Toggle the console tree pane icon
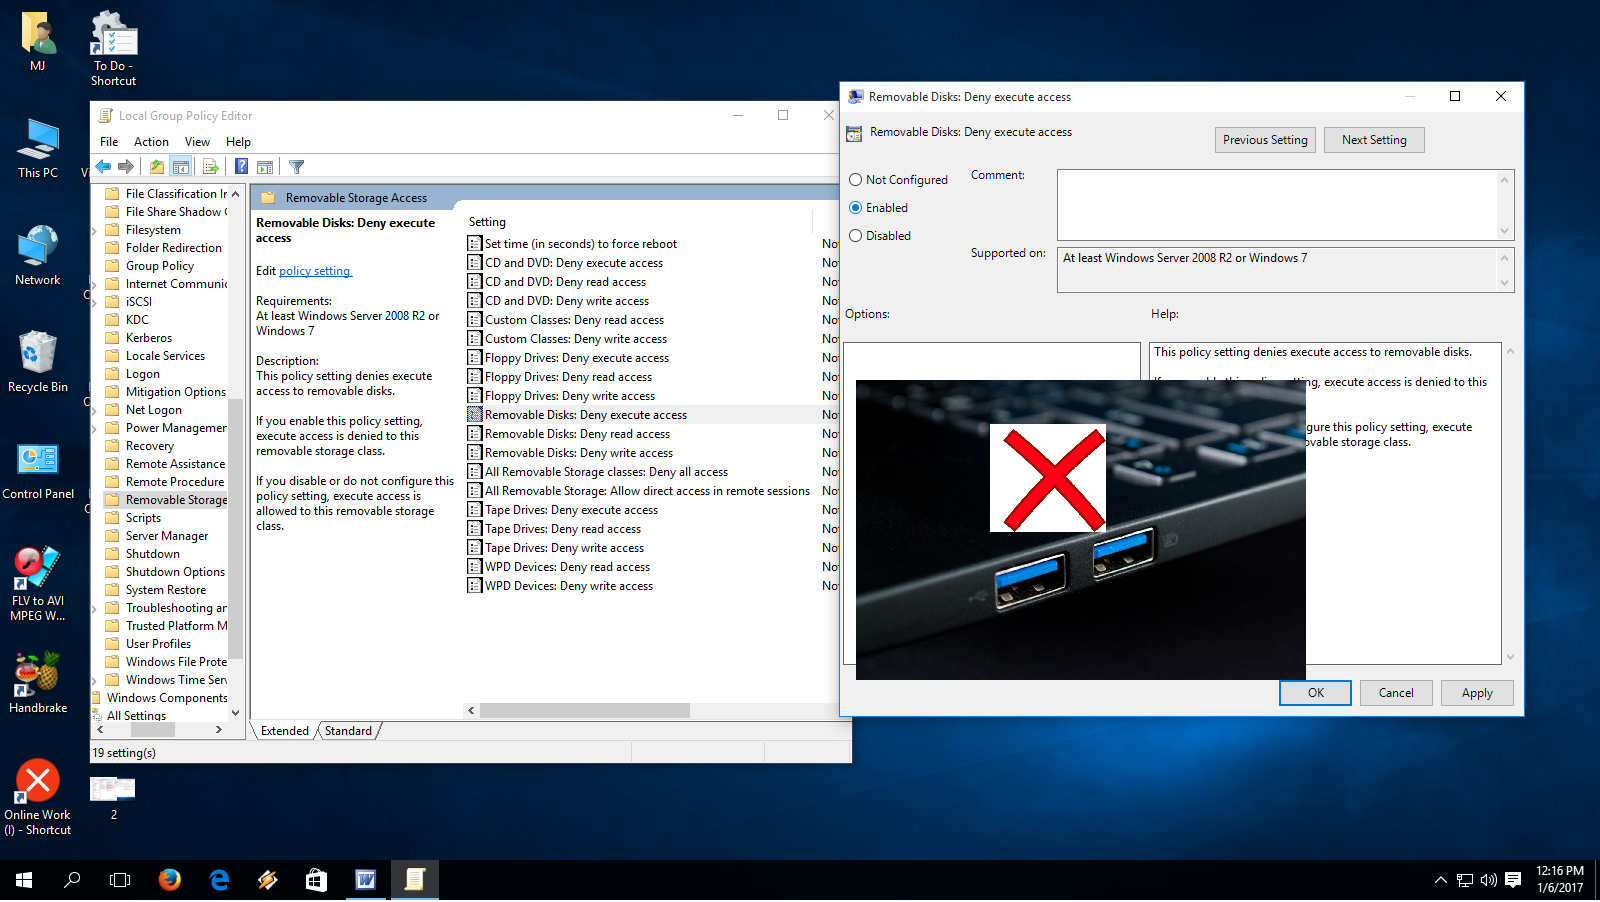Image resolution: width=1600 pixels, height=902 pixels. 181,166
